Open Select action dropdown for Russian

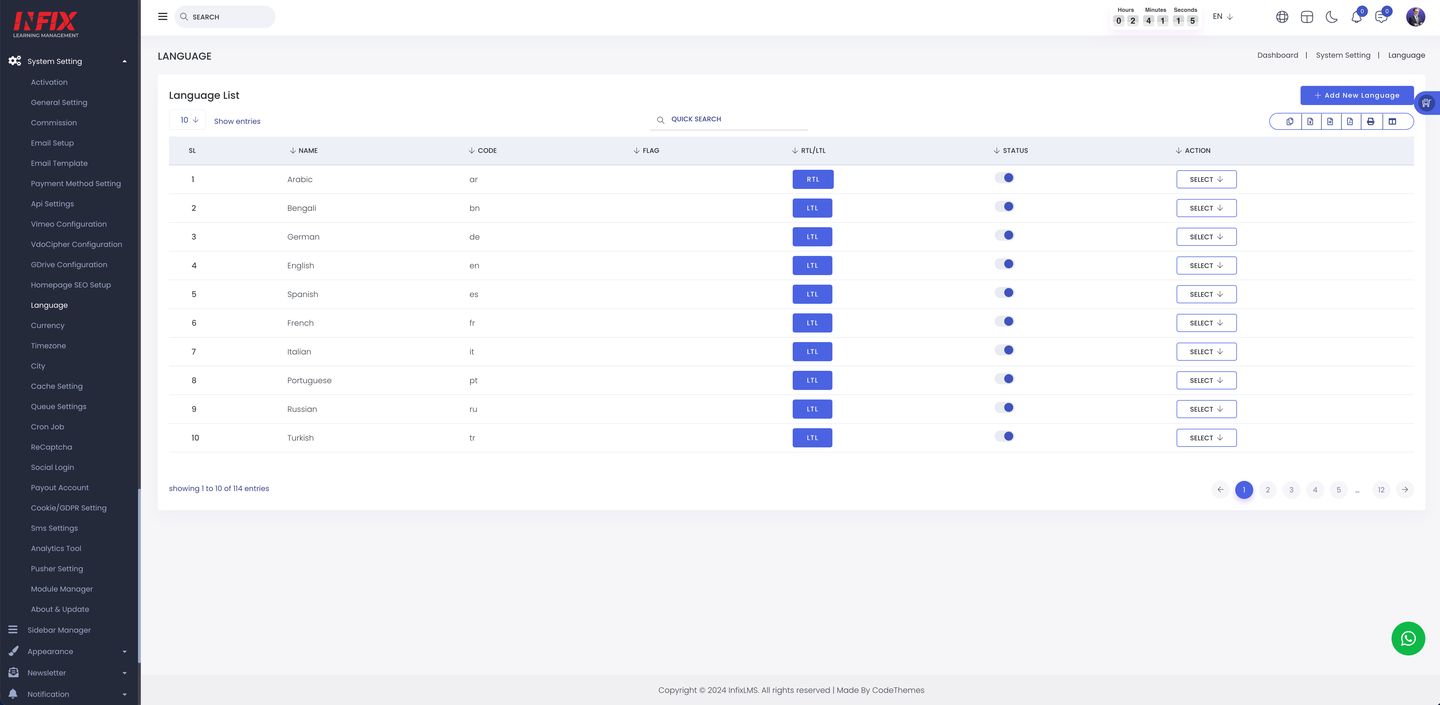click(1206, 409)
